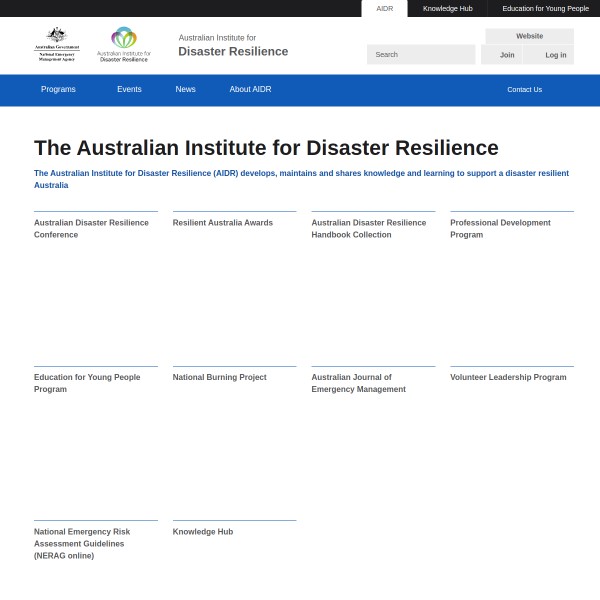Click the Website button in header

pos(529,36)
